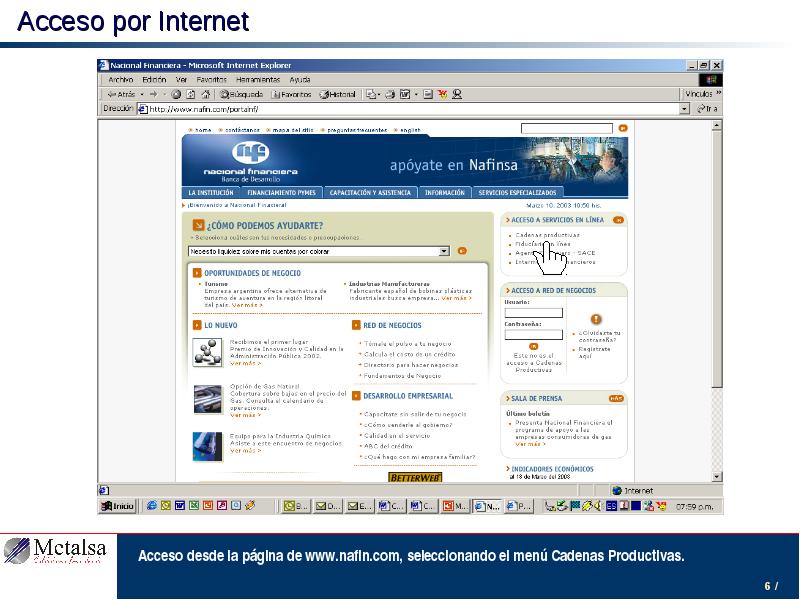Refresh the page in IE toolbar

[191, 94]
